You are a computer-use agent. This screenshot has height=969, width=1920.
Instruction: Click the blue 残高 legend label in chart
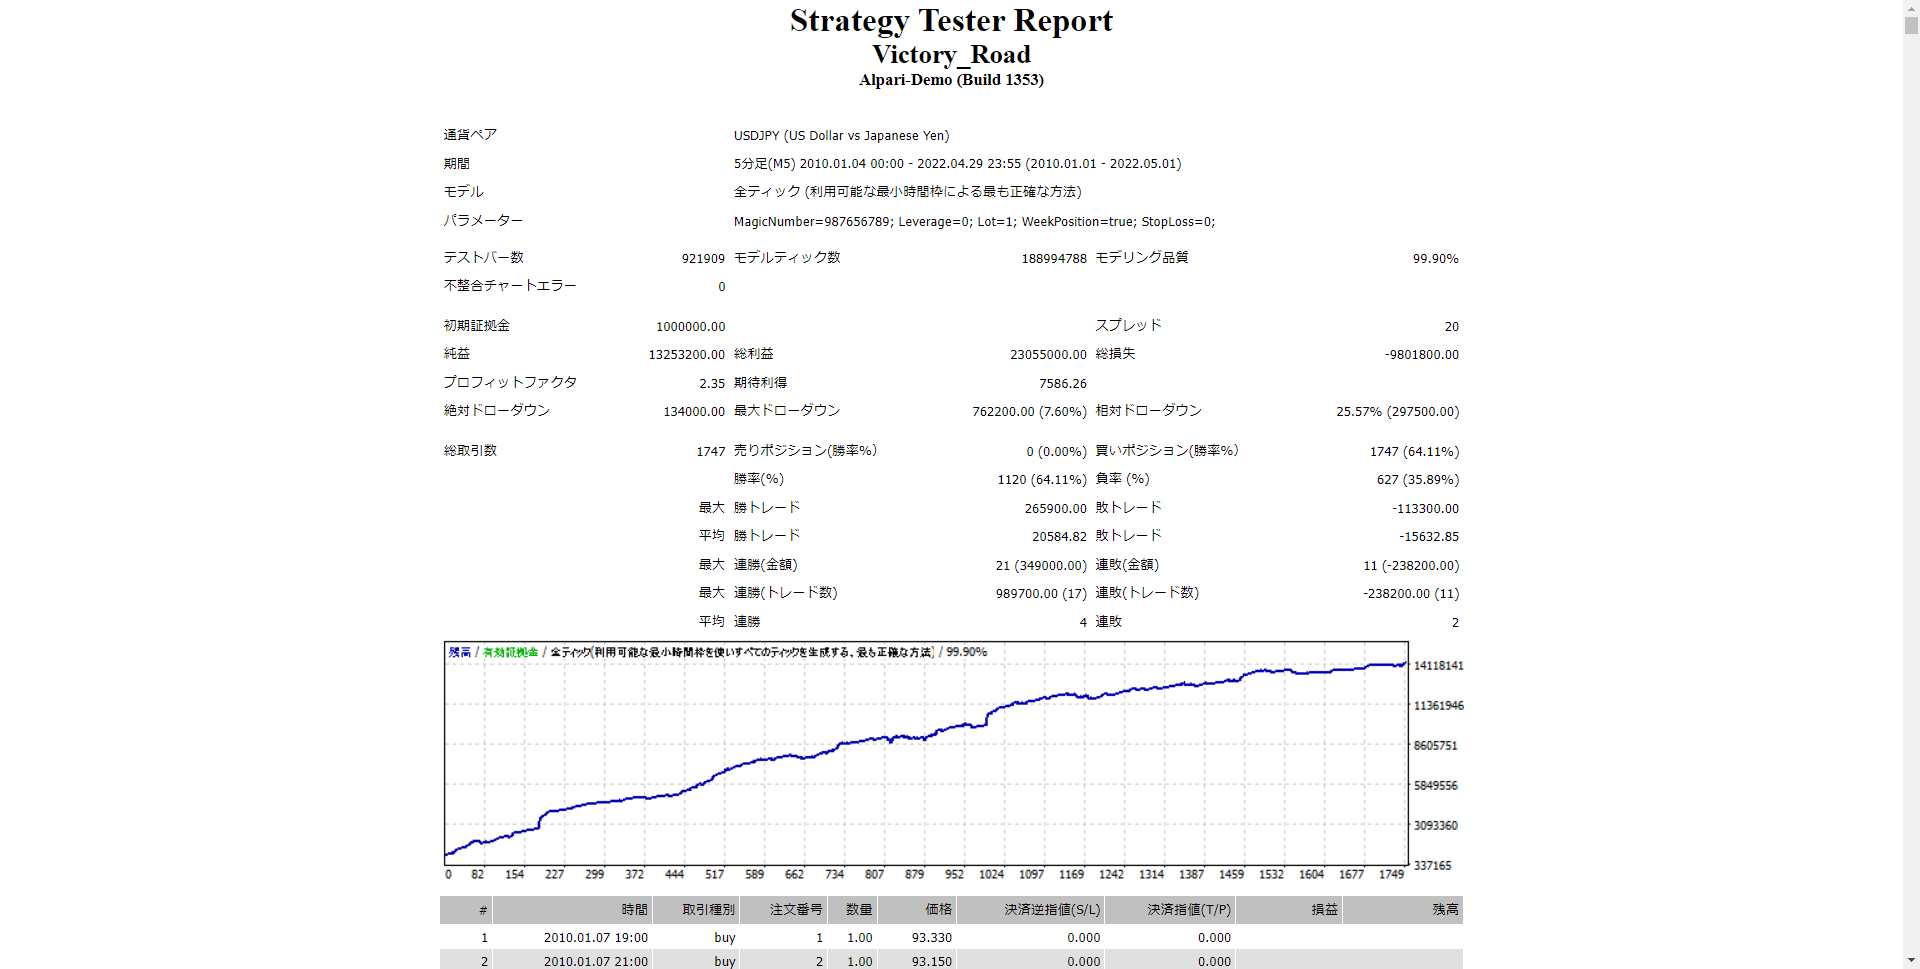pos(459,652)
